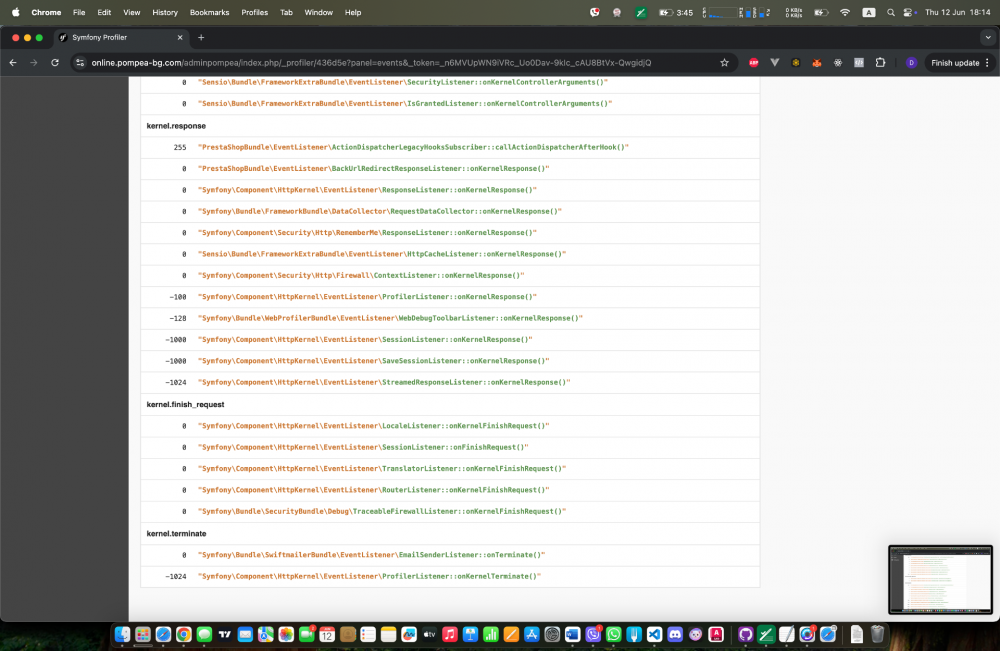
Task: Open the WebDebugToolbarListener::onKernelResponse link
Action: point(388,318)
